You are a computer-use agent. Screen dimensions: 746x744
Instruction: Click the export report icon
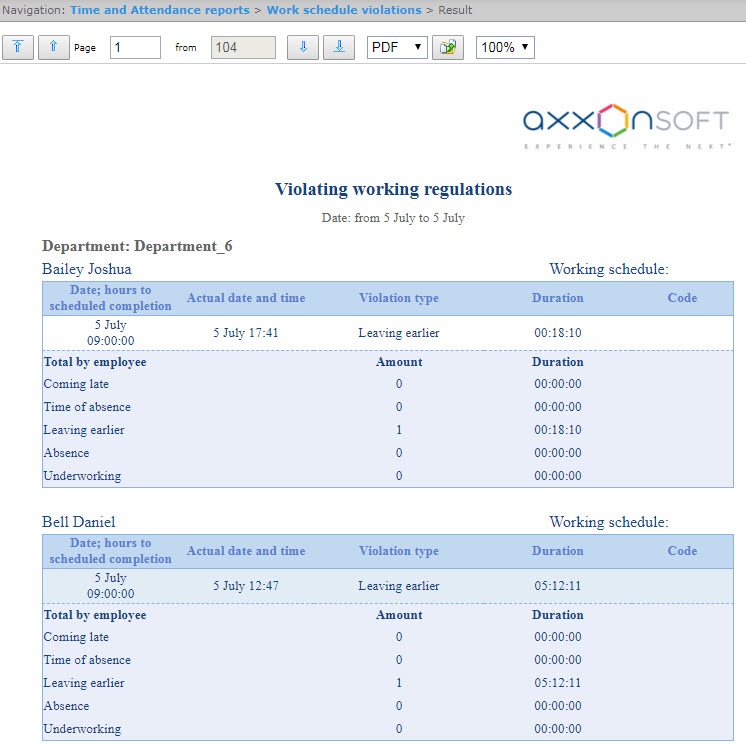(x=448, y=47)
